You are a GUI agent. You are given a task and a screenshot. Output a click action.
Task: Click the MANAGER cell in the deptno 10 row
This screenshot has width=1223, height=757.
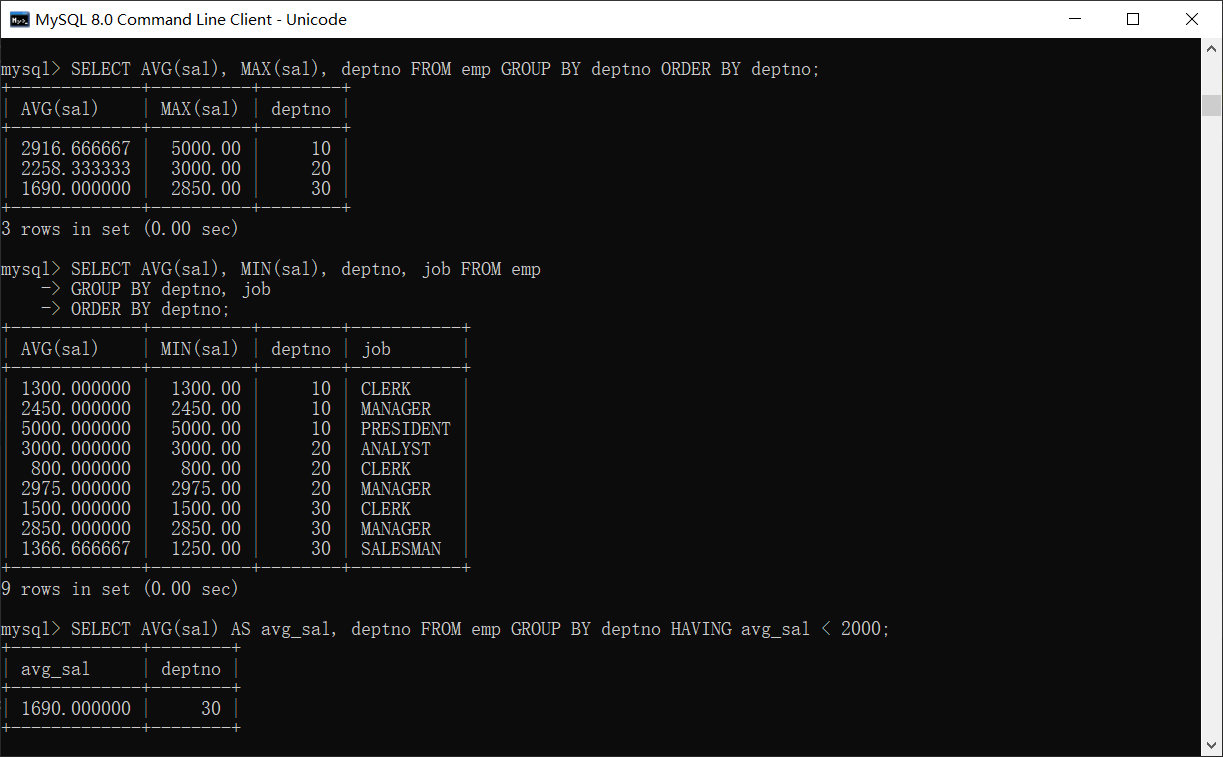pos(396,409)
